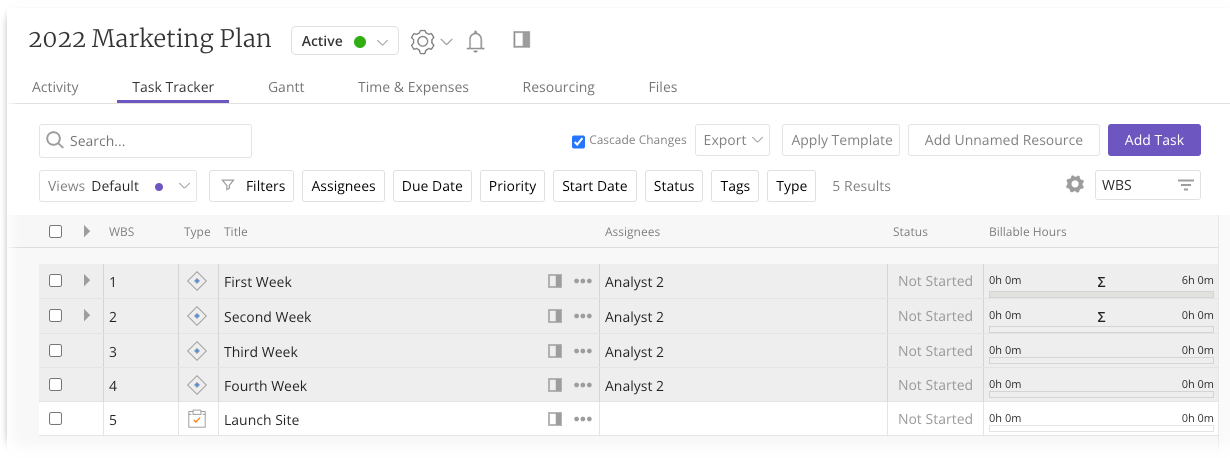Viewport: 1230px width, 458px height.
Task: Open more options menu for Launch Site
Action: (583, 419)
